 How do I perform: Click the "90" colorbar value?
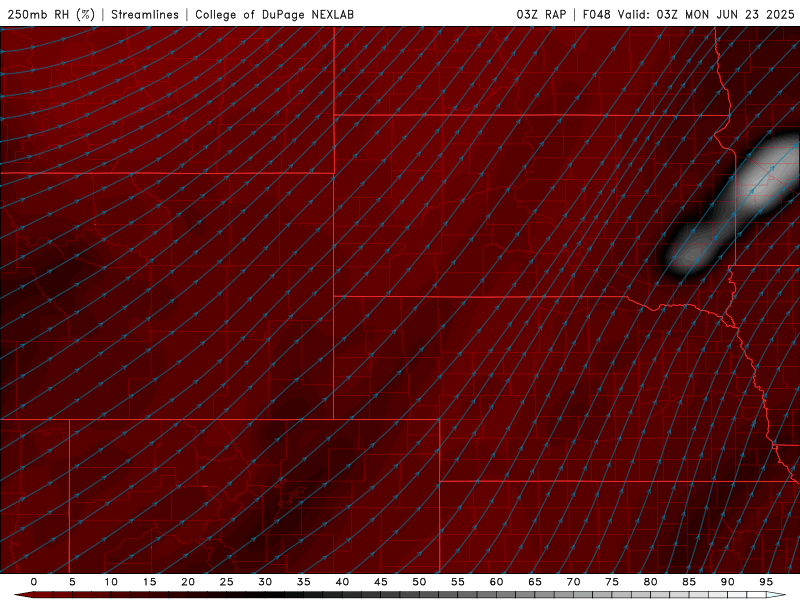pos(728,582)
